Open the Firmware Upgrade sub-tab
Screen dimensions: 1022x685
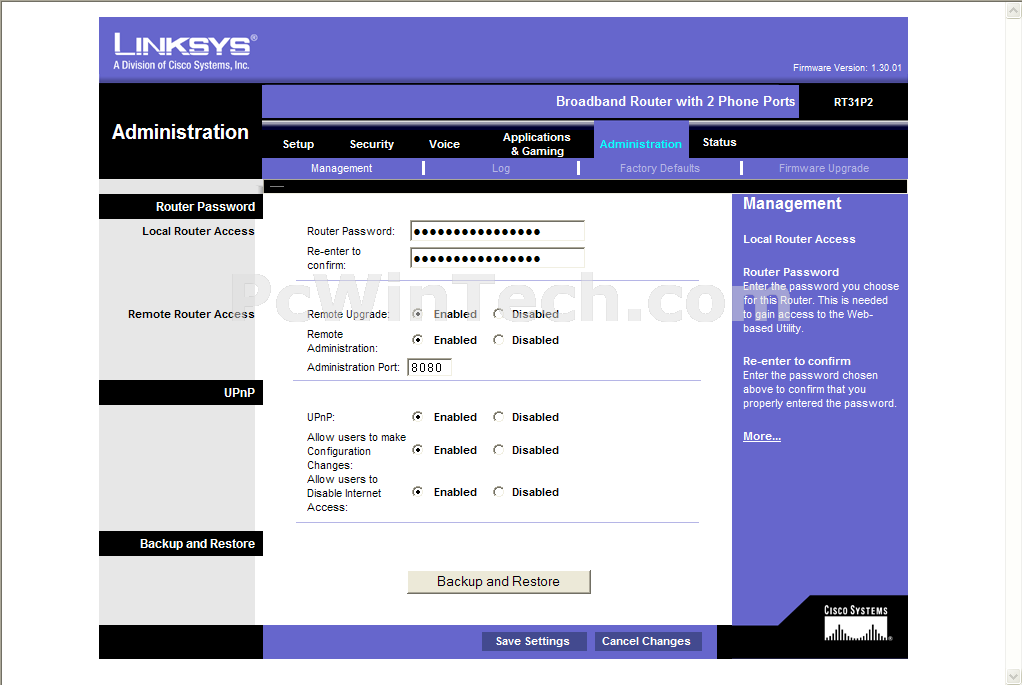[824, 168]
